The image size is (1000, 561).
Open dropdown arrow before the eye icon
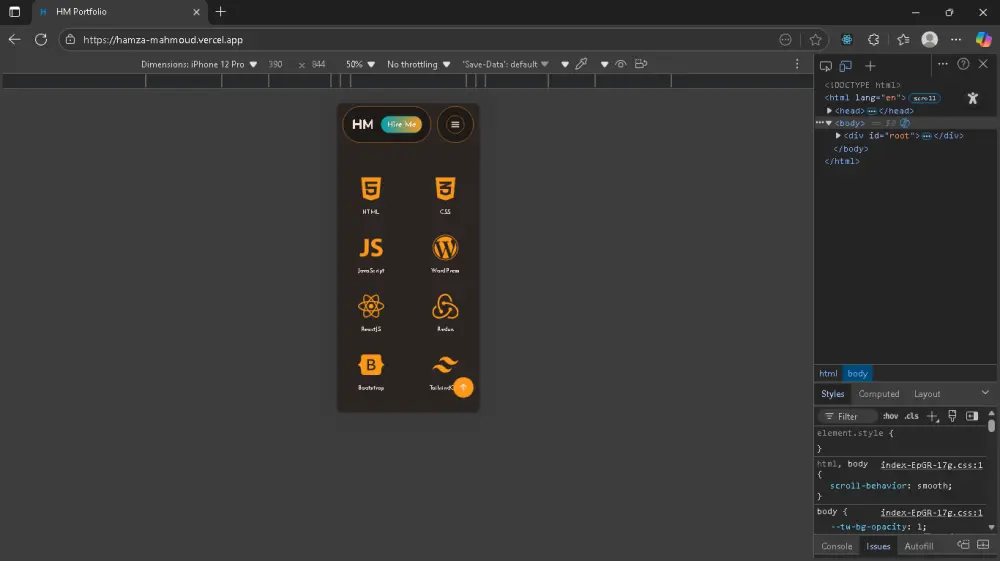(x=604, y=64)
